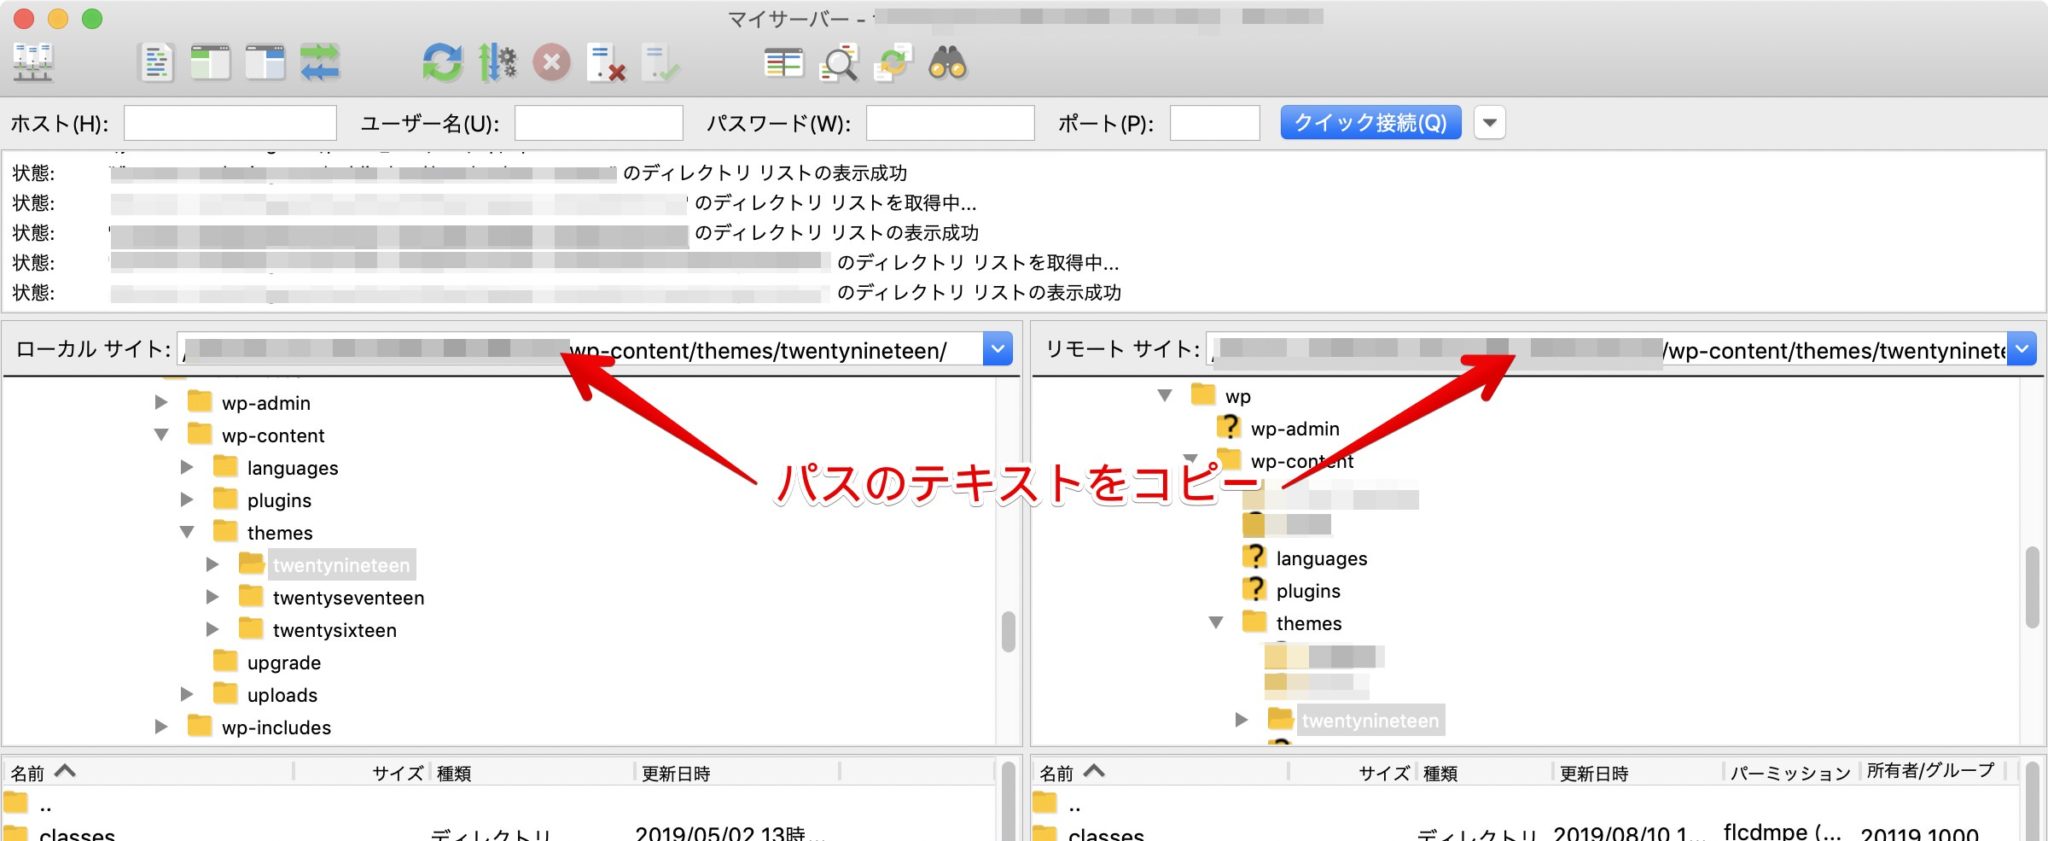Toggle the remote directory tree display
2048x841 pixels.
(x=265, y=63)
